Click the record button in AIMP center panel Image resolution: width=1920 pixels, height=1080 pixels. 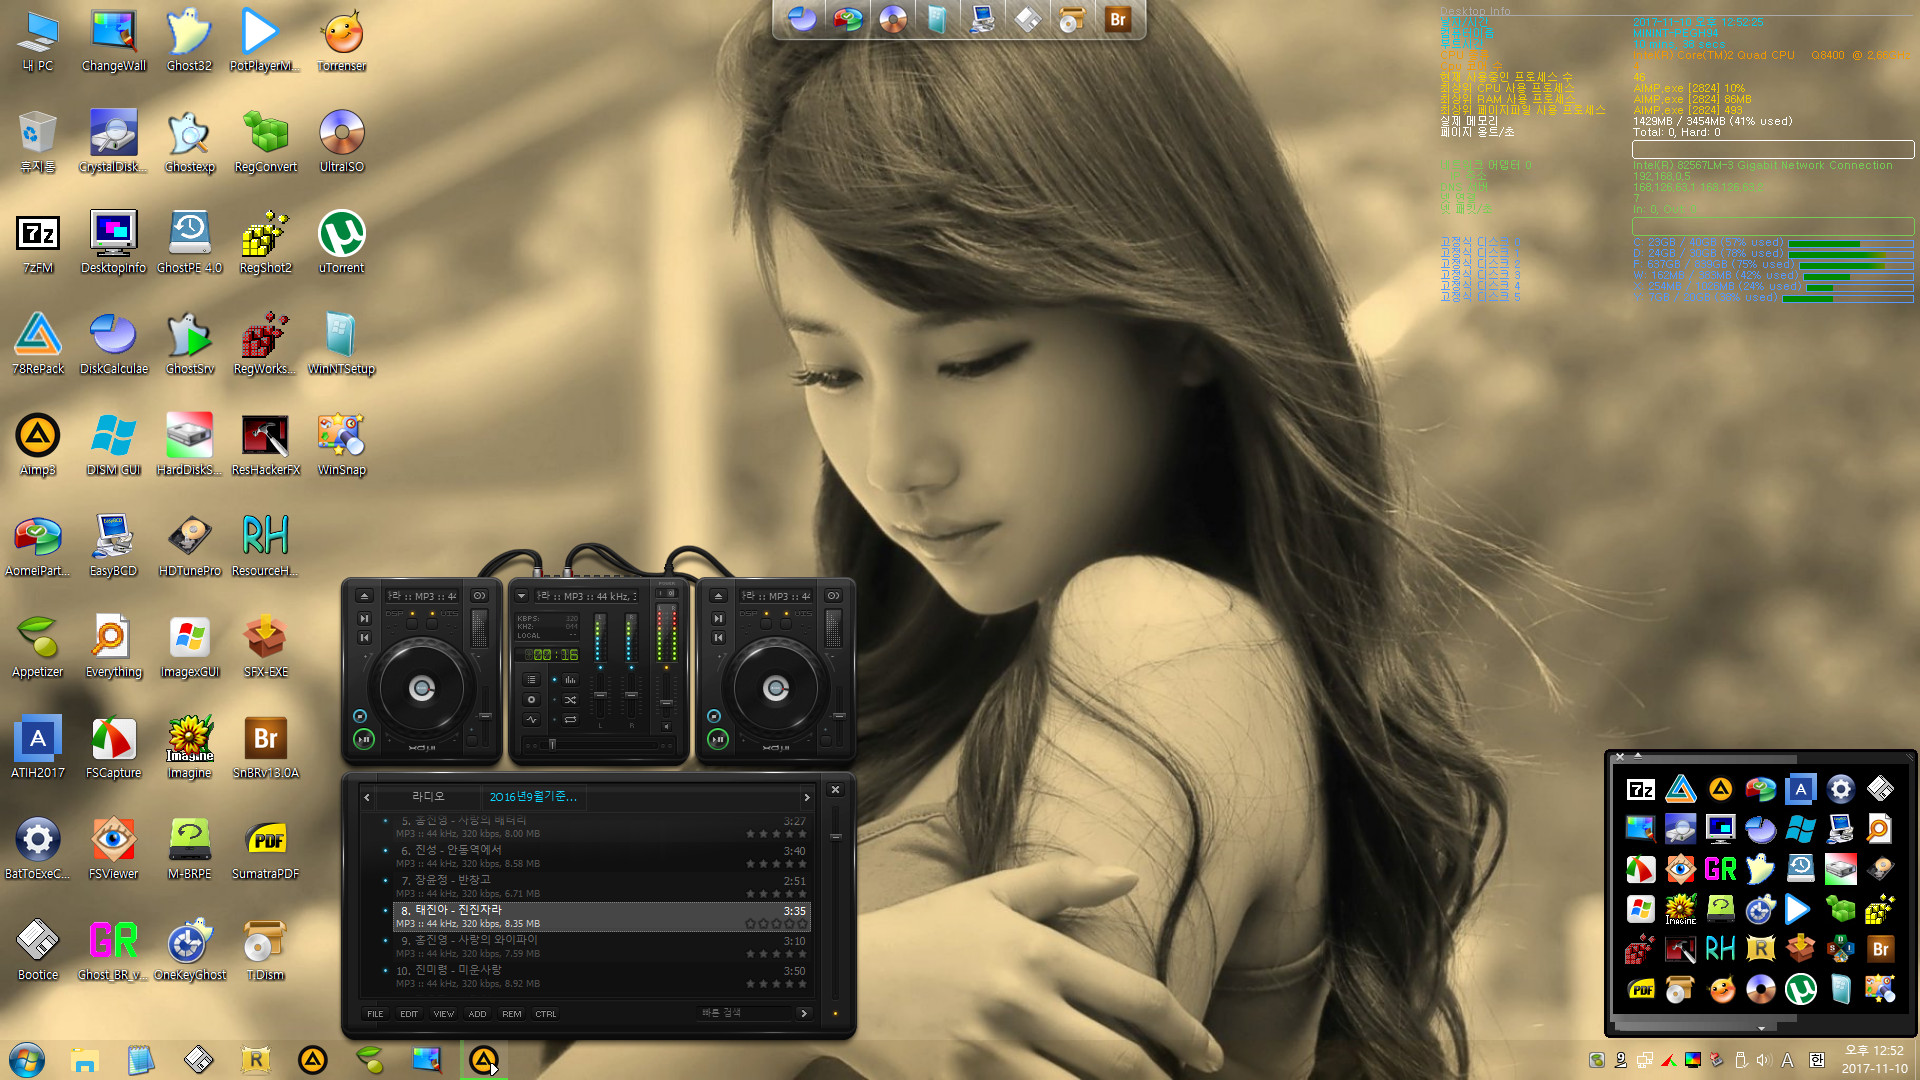click(x=531, y=699)
